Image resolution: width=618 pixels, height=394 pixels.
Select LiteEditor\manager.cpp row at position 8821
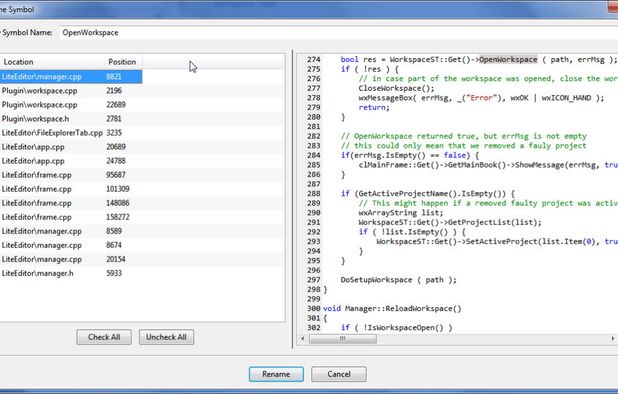pos(71,76)
